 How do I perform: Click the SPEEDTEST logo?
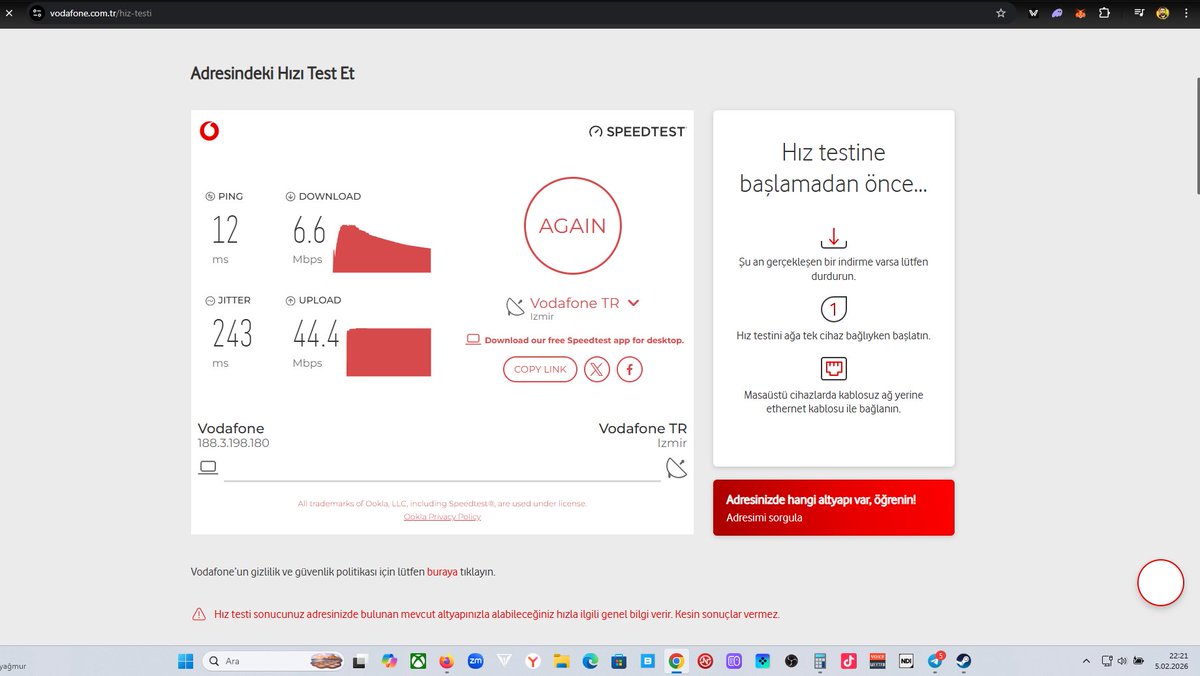coord(637,131)
